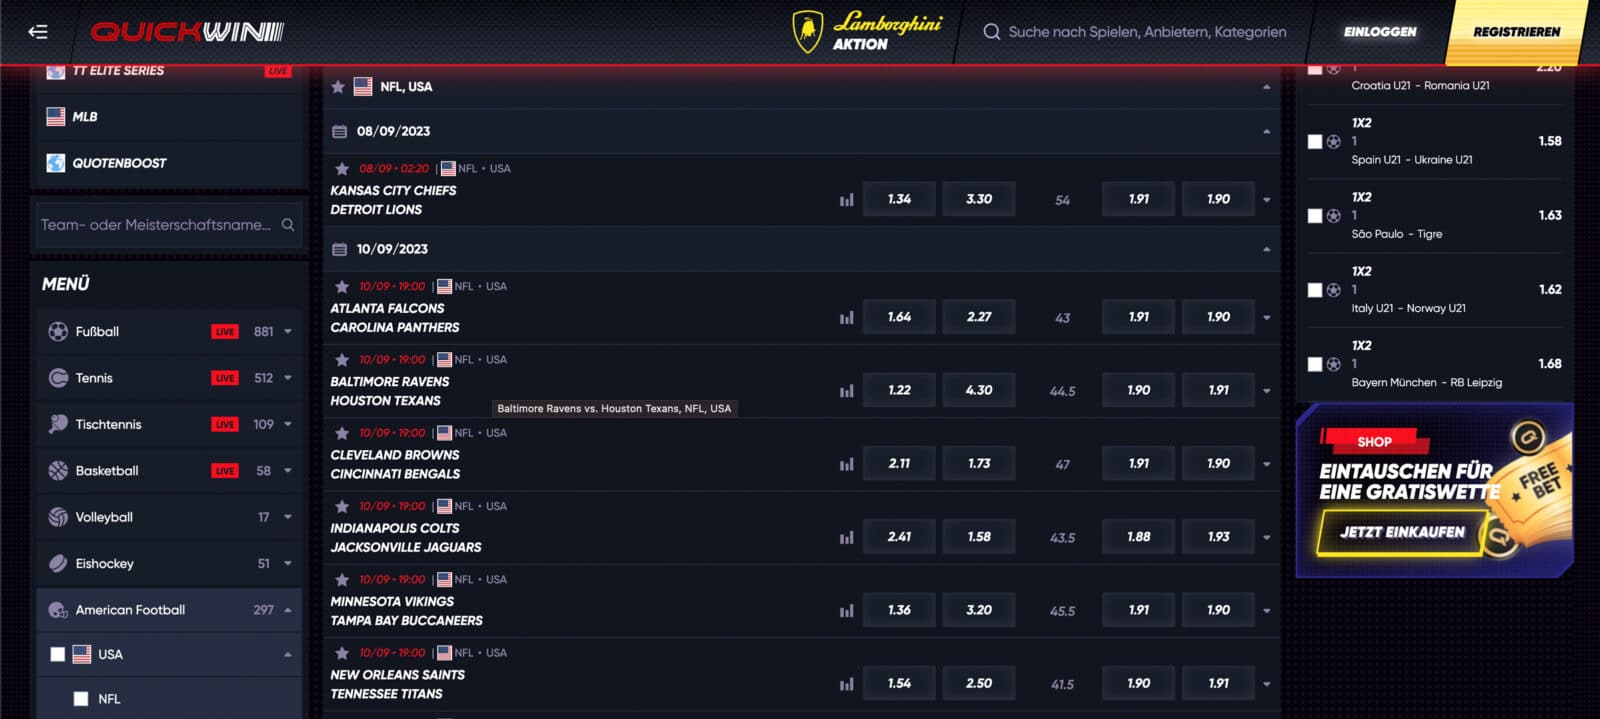Screen dimensions: 1600x719
Task: Star the Cleveland Browns match
Action: pos(342,433)
